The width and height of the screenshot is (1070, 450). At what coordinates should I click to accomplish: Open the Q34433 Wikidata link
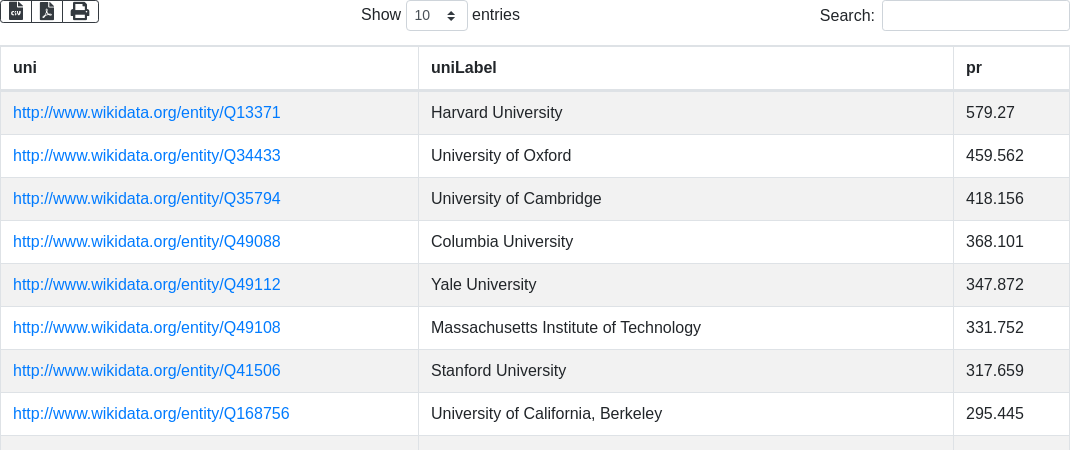click(x=147, y=156)
